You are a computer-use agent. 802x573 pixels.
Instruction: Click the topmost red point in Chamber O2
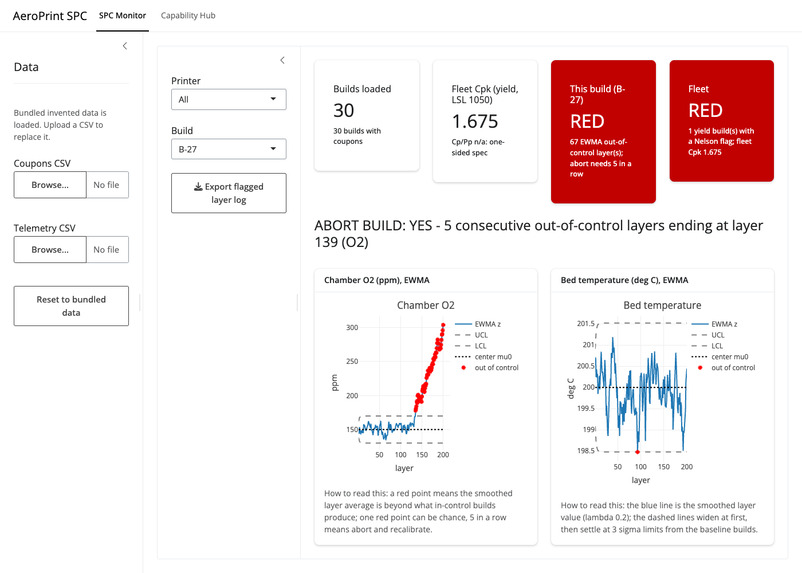point(443,325)
